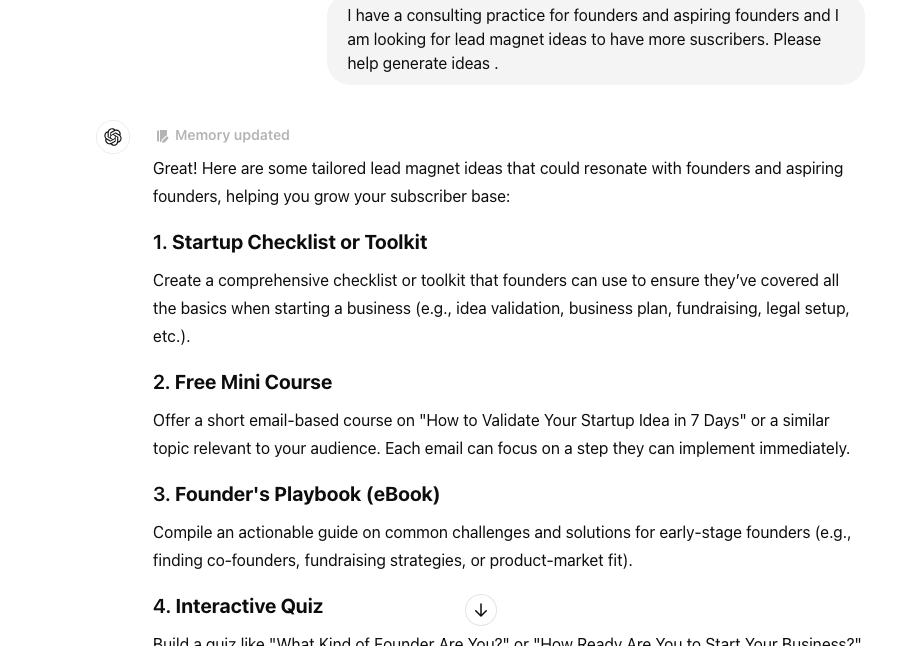Open the "Memory updated" label
This screenshot has width=909, height=646.
tap(232, 136)
